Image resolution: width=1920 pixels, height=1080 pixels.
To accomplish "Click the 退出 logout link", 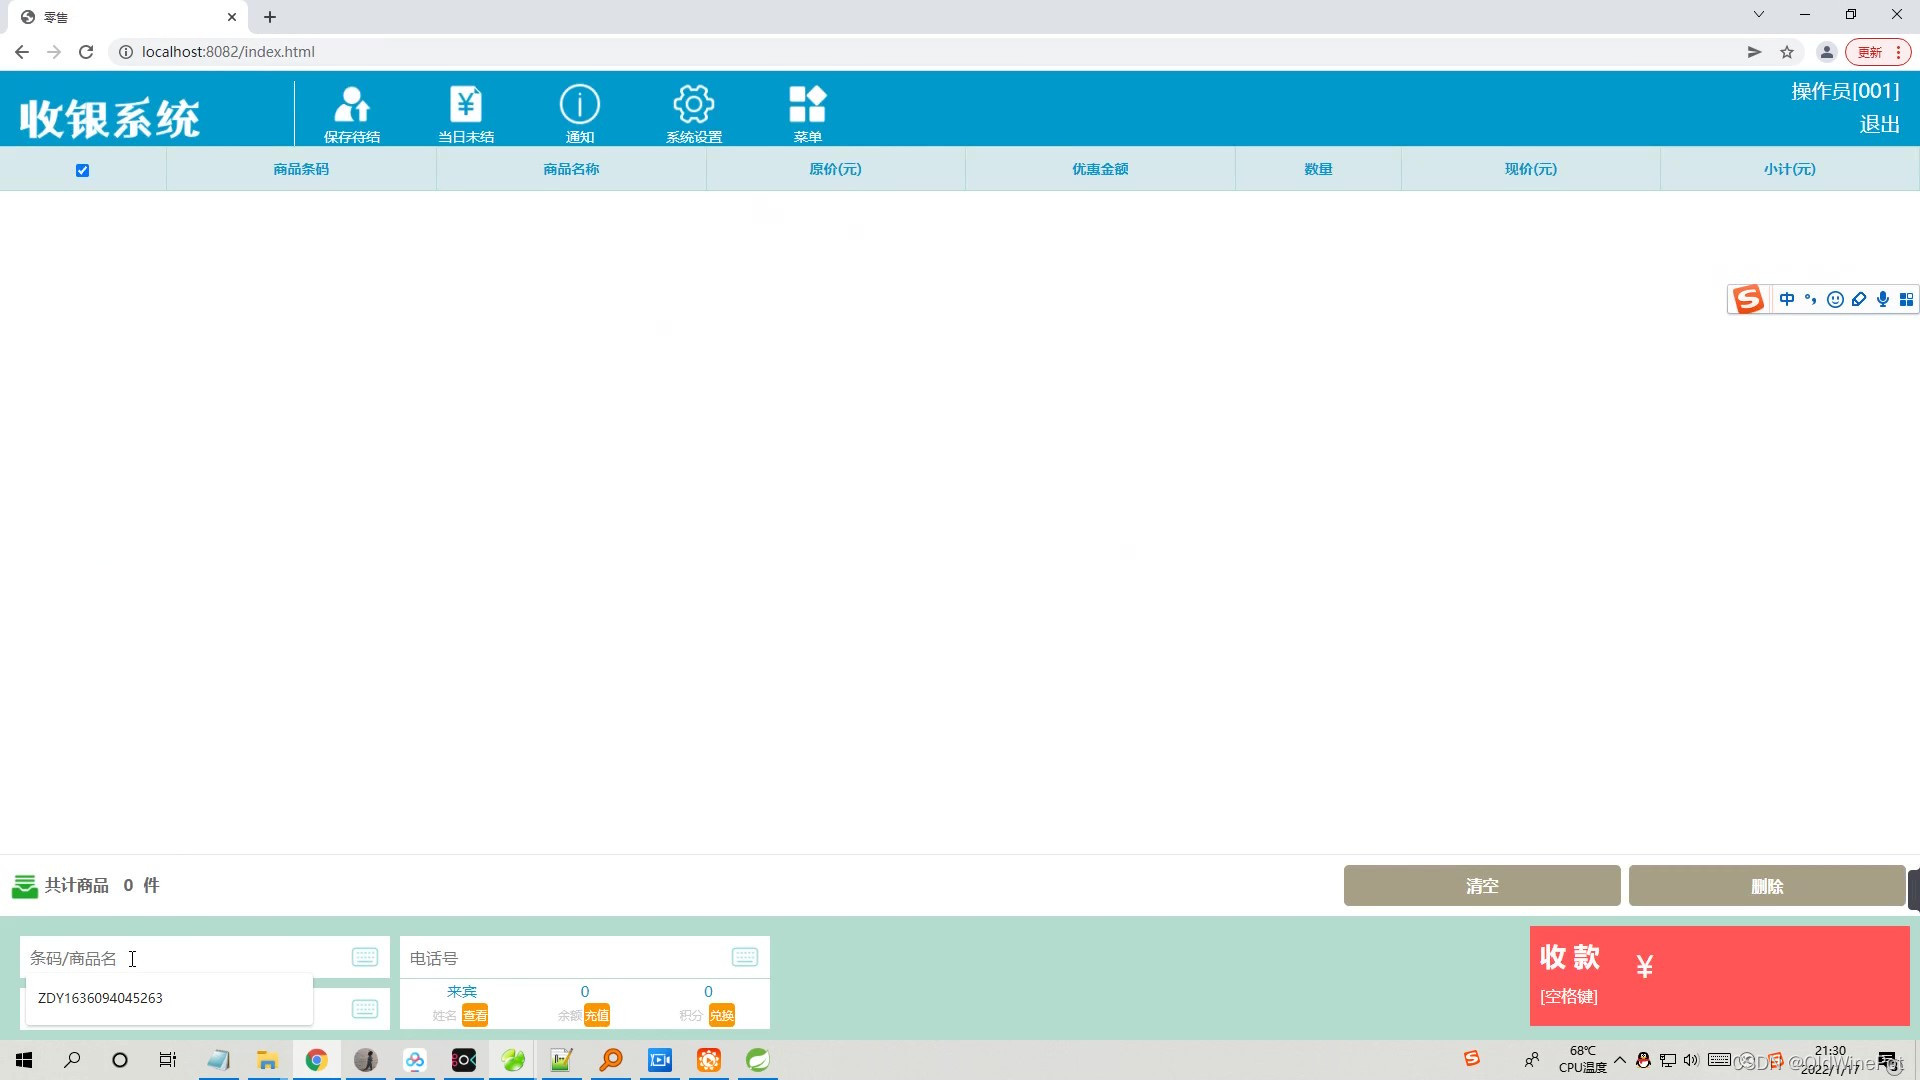I will click(1879, 124).
